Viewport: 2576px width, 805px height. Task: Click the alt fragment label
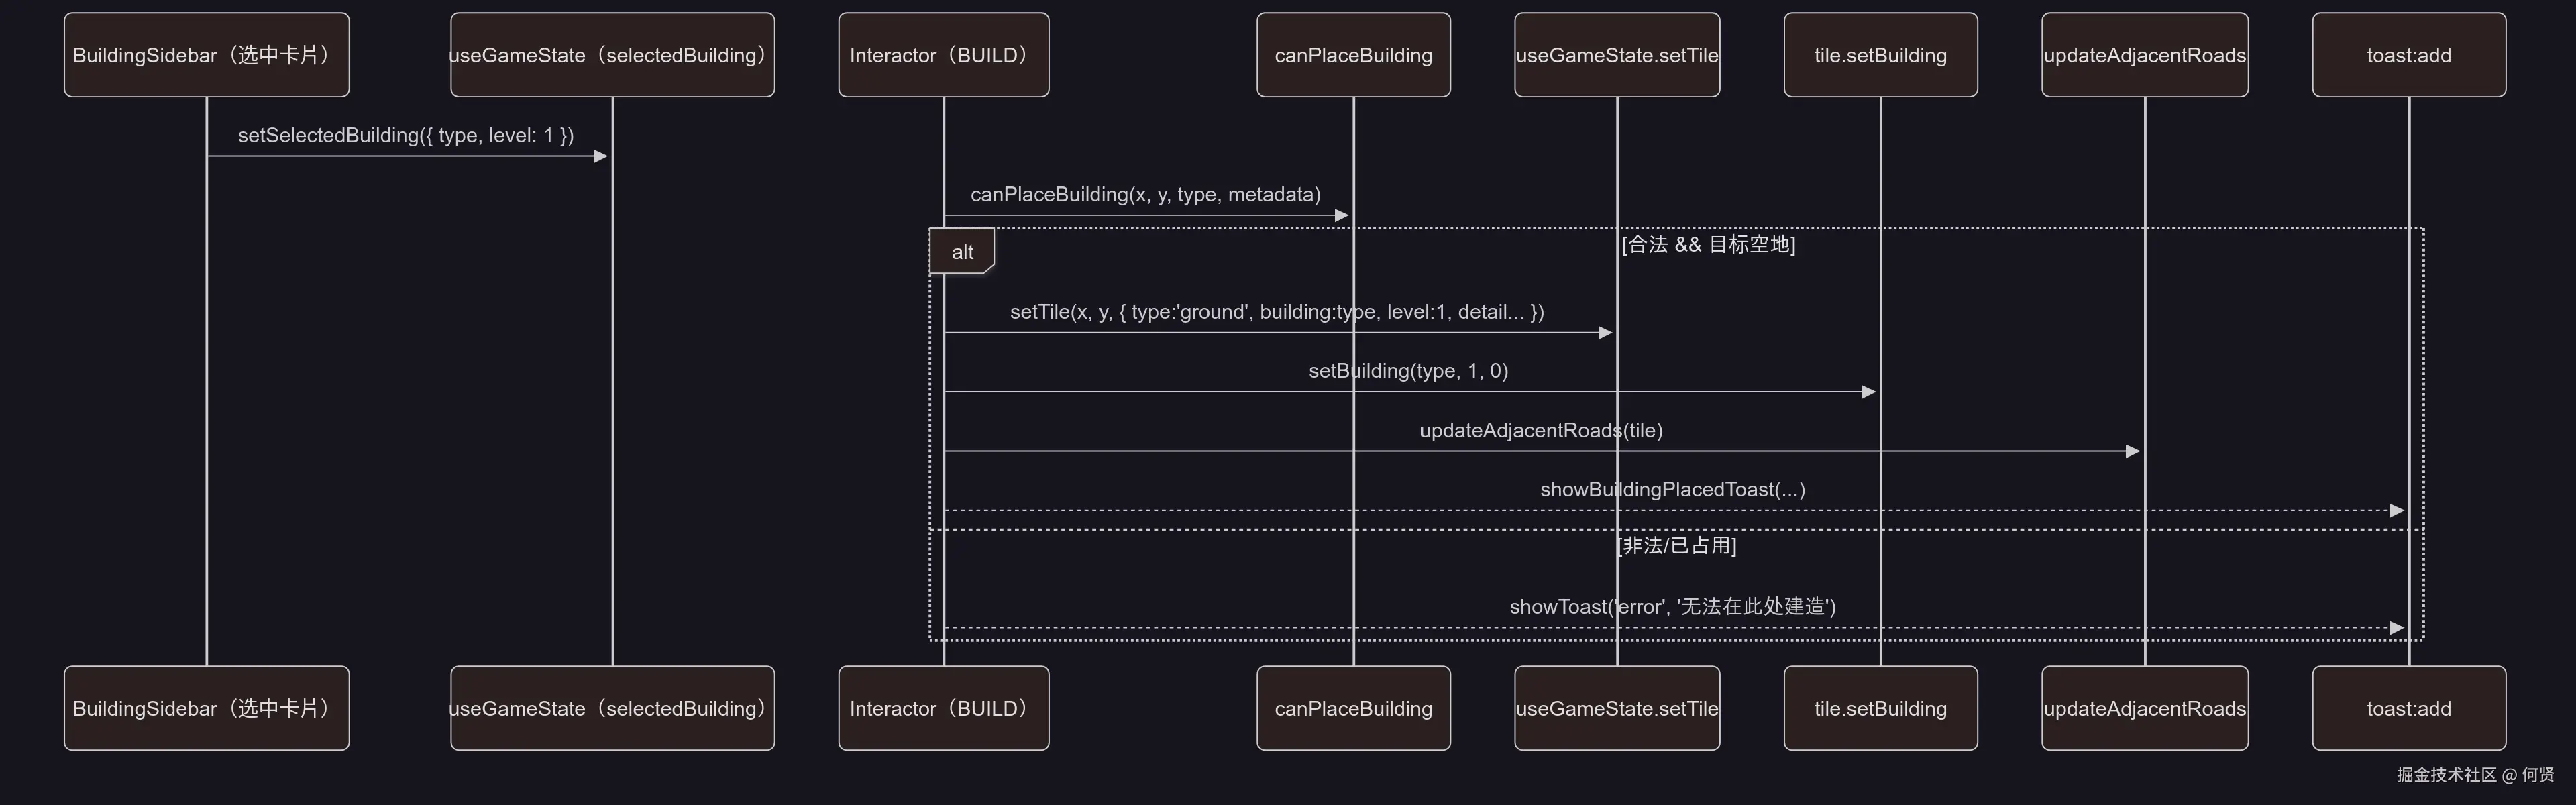(x=962, y=252)
